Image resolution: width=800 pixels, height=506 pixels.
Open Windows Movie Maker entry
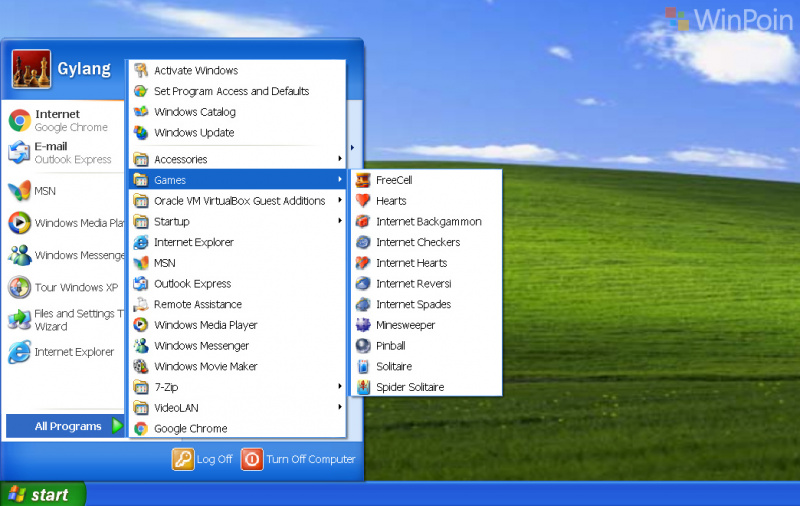(x=237, y=366)
